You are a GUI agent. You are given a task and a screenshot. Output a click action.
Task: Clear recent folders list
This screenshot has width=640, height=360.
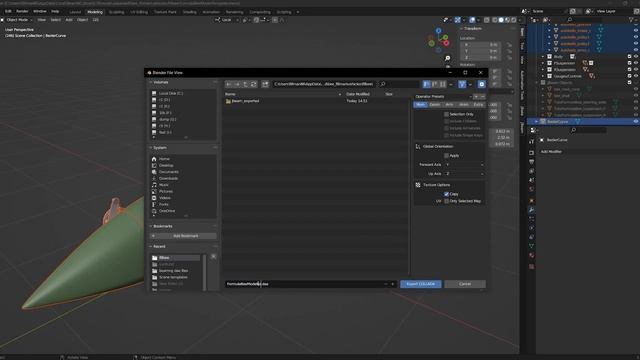[213, 257]
